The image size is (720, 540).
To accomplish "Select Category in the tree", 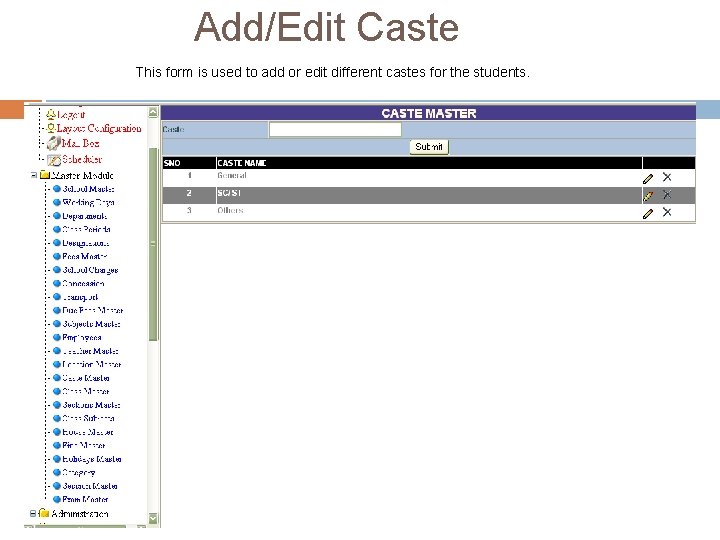I will point(79,472).
